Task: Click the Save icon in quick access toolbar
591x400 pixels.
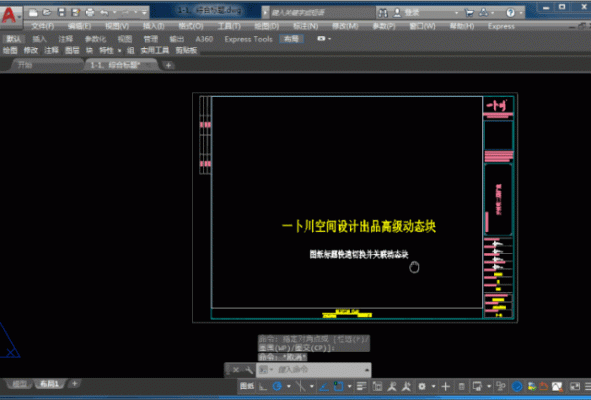Action: click(61, 12)
